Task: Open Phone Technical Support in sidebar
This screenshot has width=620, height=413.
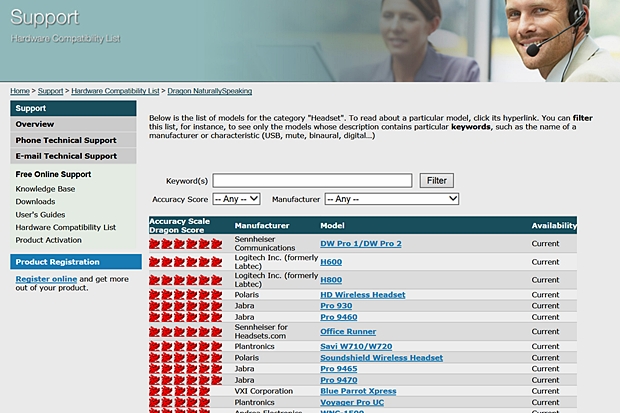Action: click(x=73, y=140)
